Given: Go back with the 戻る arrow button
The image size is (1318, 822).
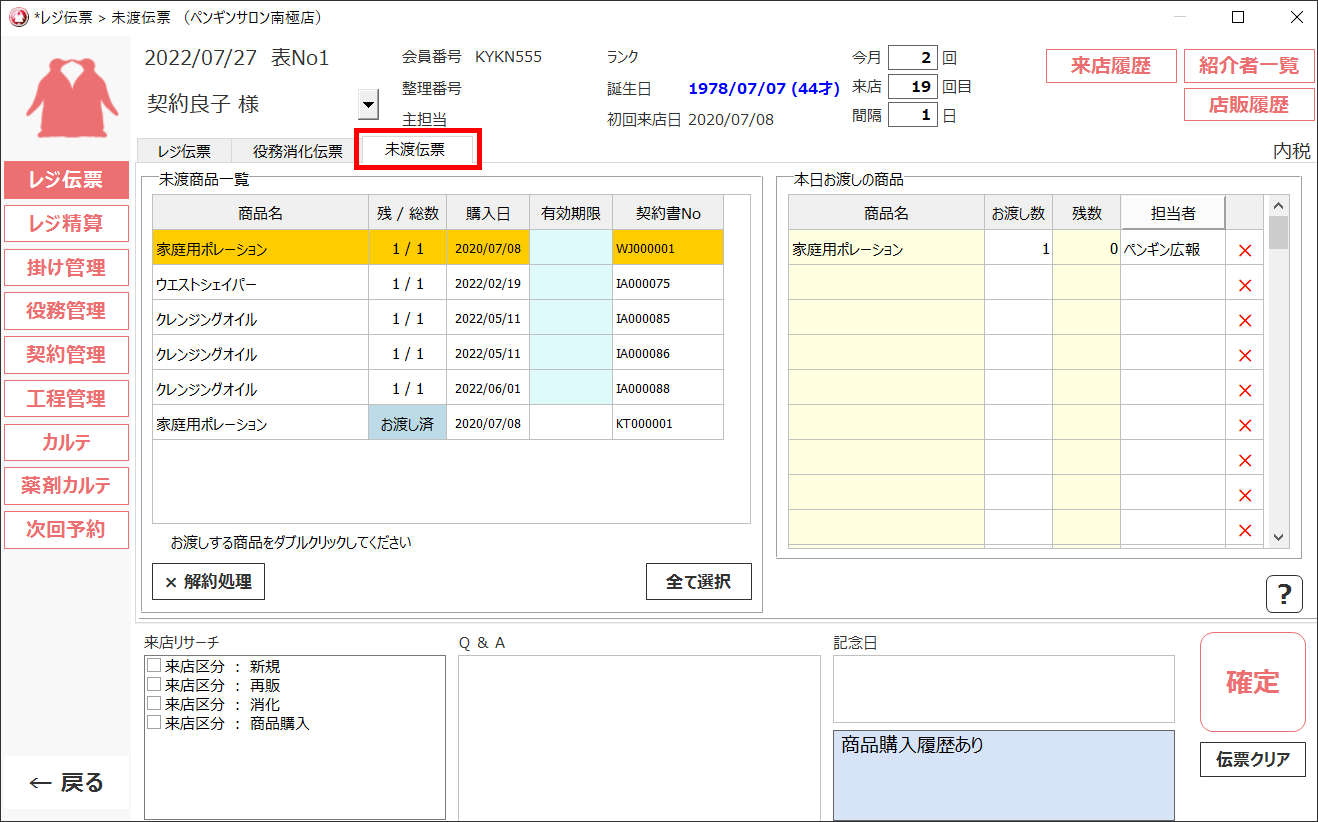Looking at the screenshot, I should coord(66,782).
